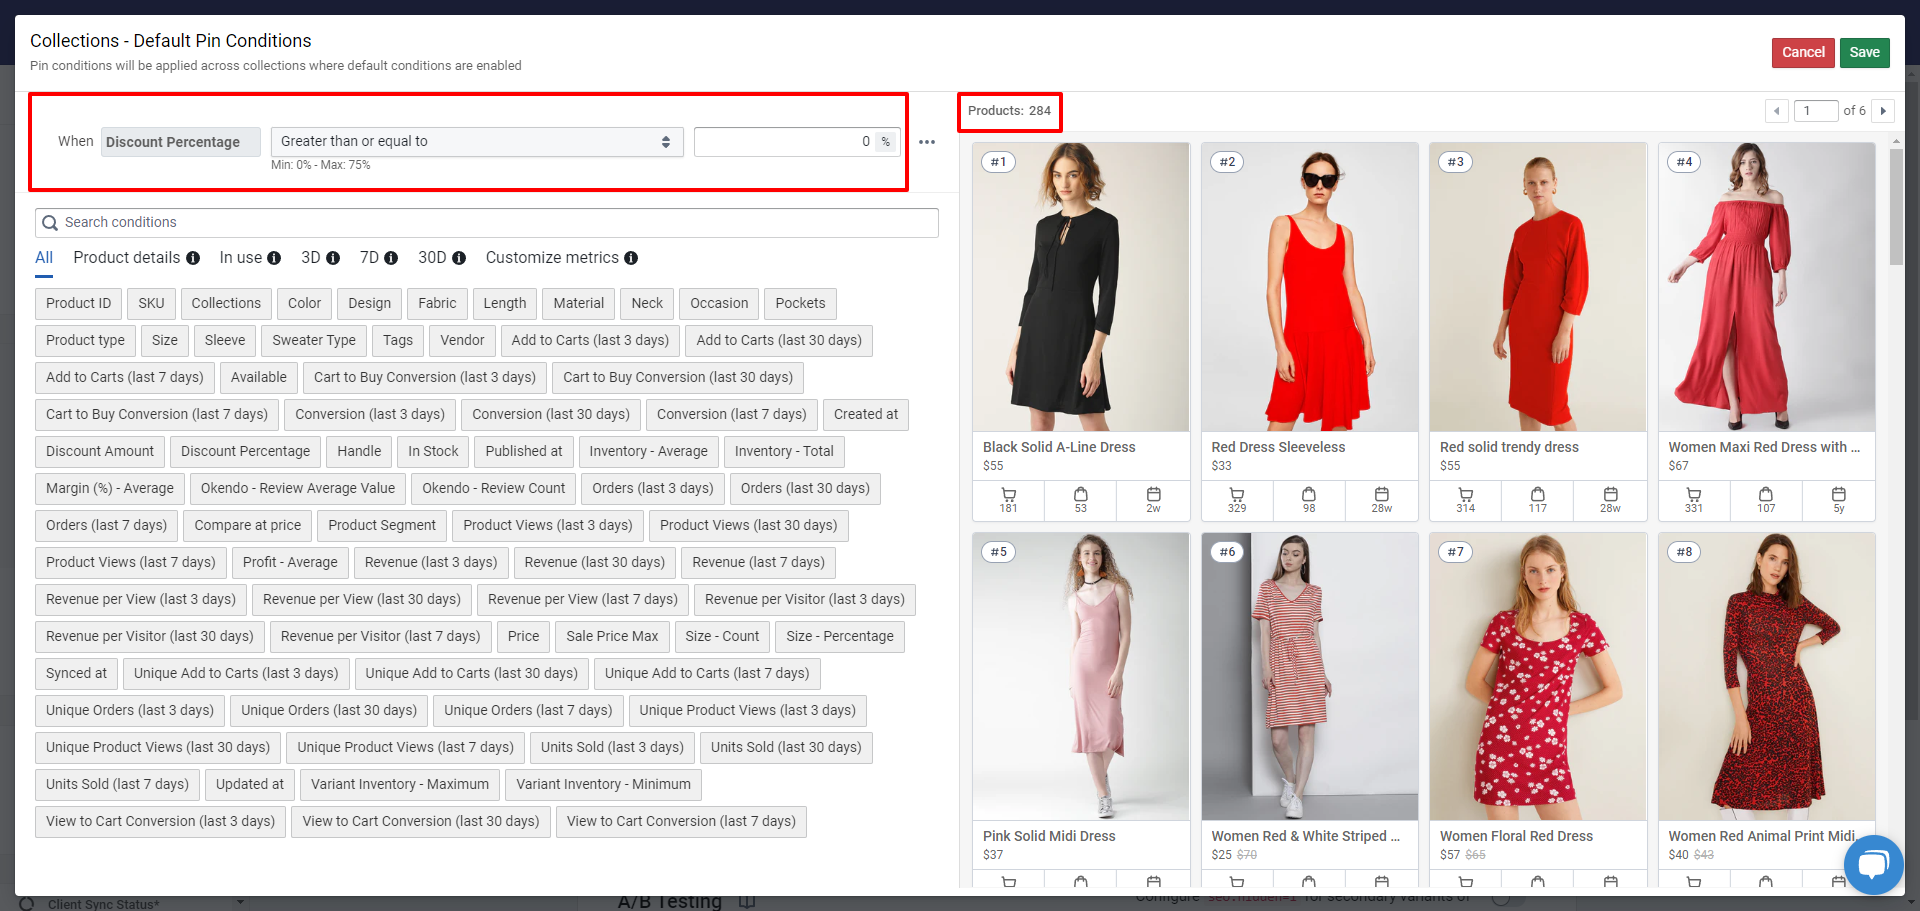Switch to the Product details tab
The width and height of the screenshot is (1920, 911).
(x=127, y=258)
